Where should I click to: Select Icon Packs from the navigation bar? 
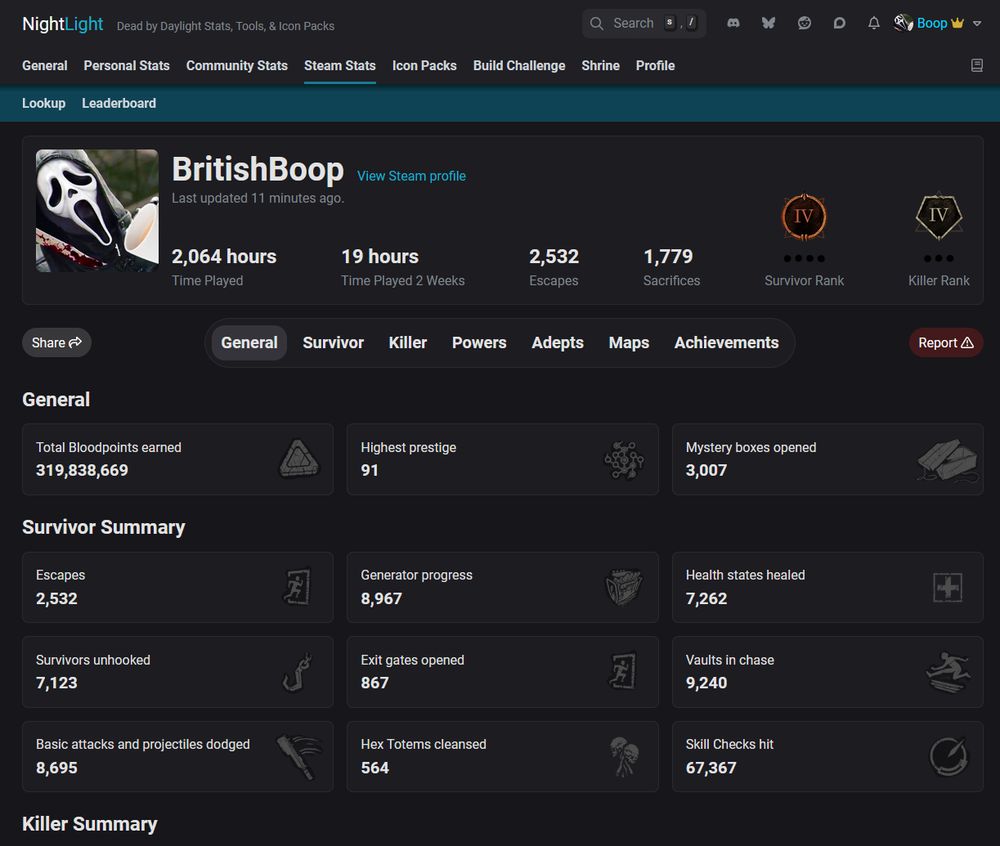click(424, 66)
